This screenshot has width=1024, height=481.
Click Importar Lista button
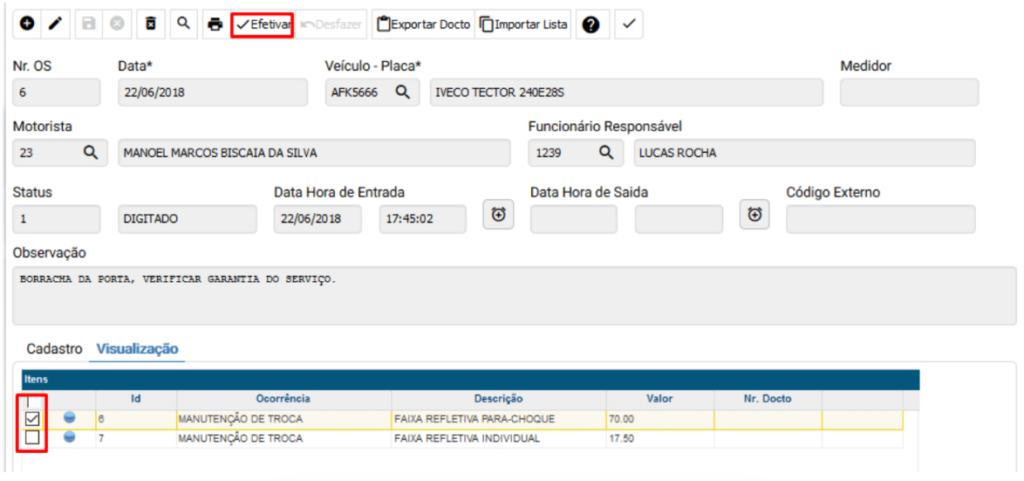pyautogui.click(x=523, y=24)
